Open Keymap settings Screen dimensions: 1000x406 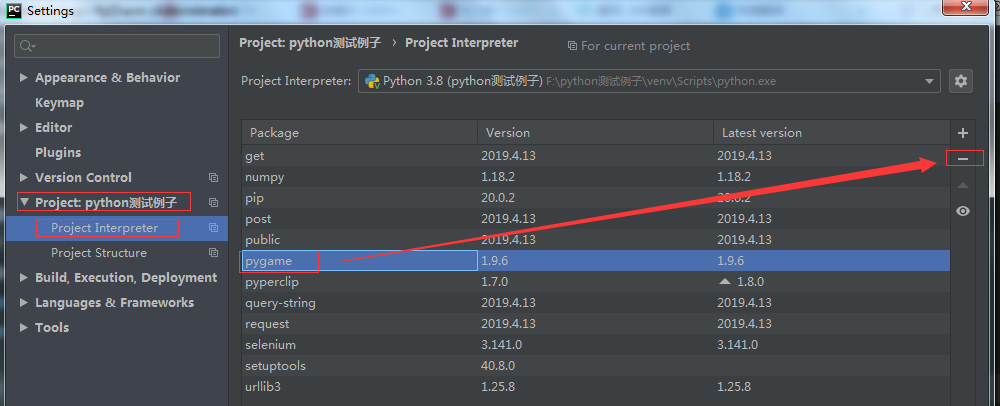pyautogui.click(x=59, y=103)
